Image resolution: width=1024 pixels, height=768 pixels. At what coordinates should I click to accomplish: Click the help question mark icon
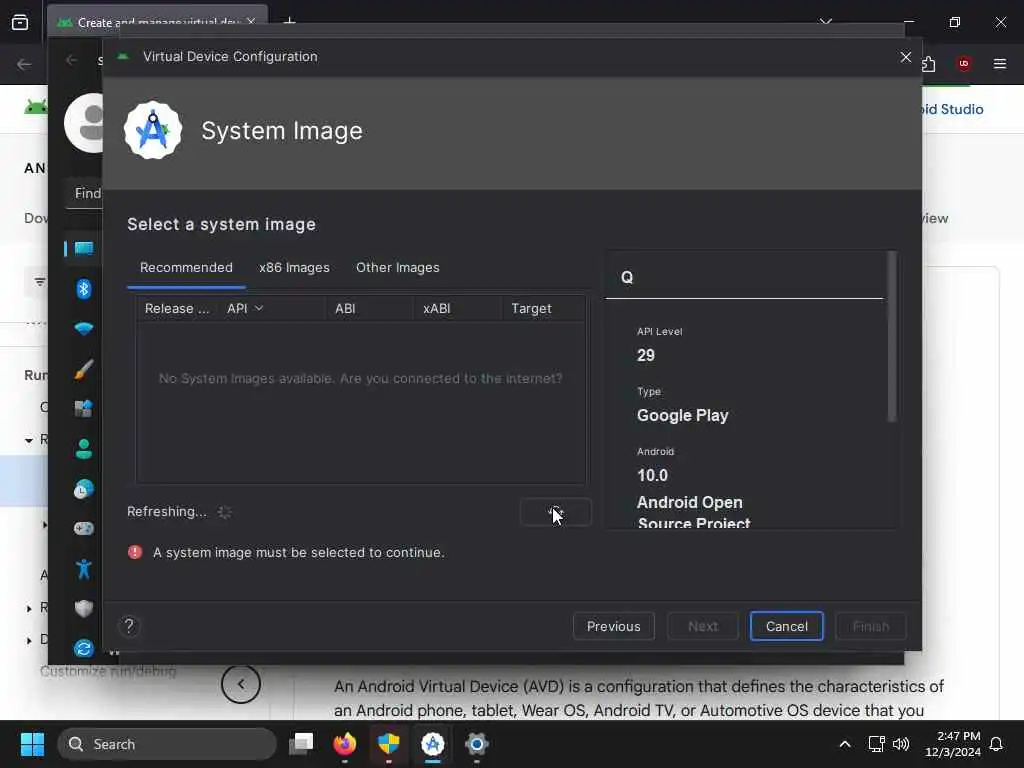coord(129,626)
